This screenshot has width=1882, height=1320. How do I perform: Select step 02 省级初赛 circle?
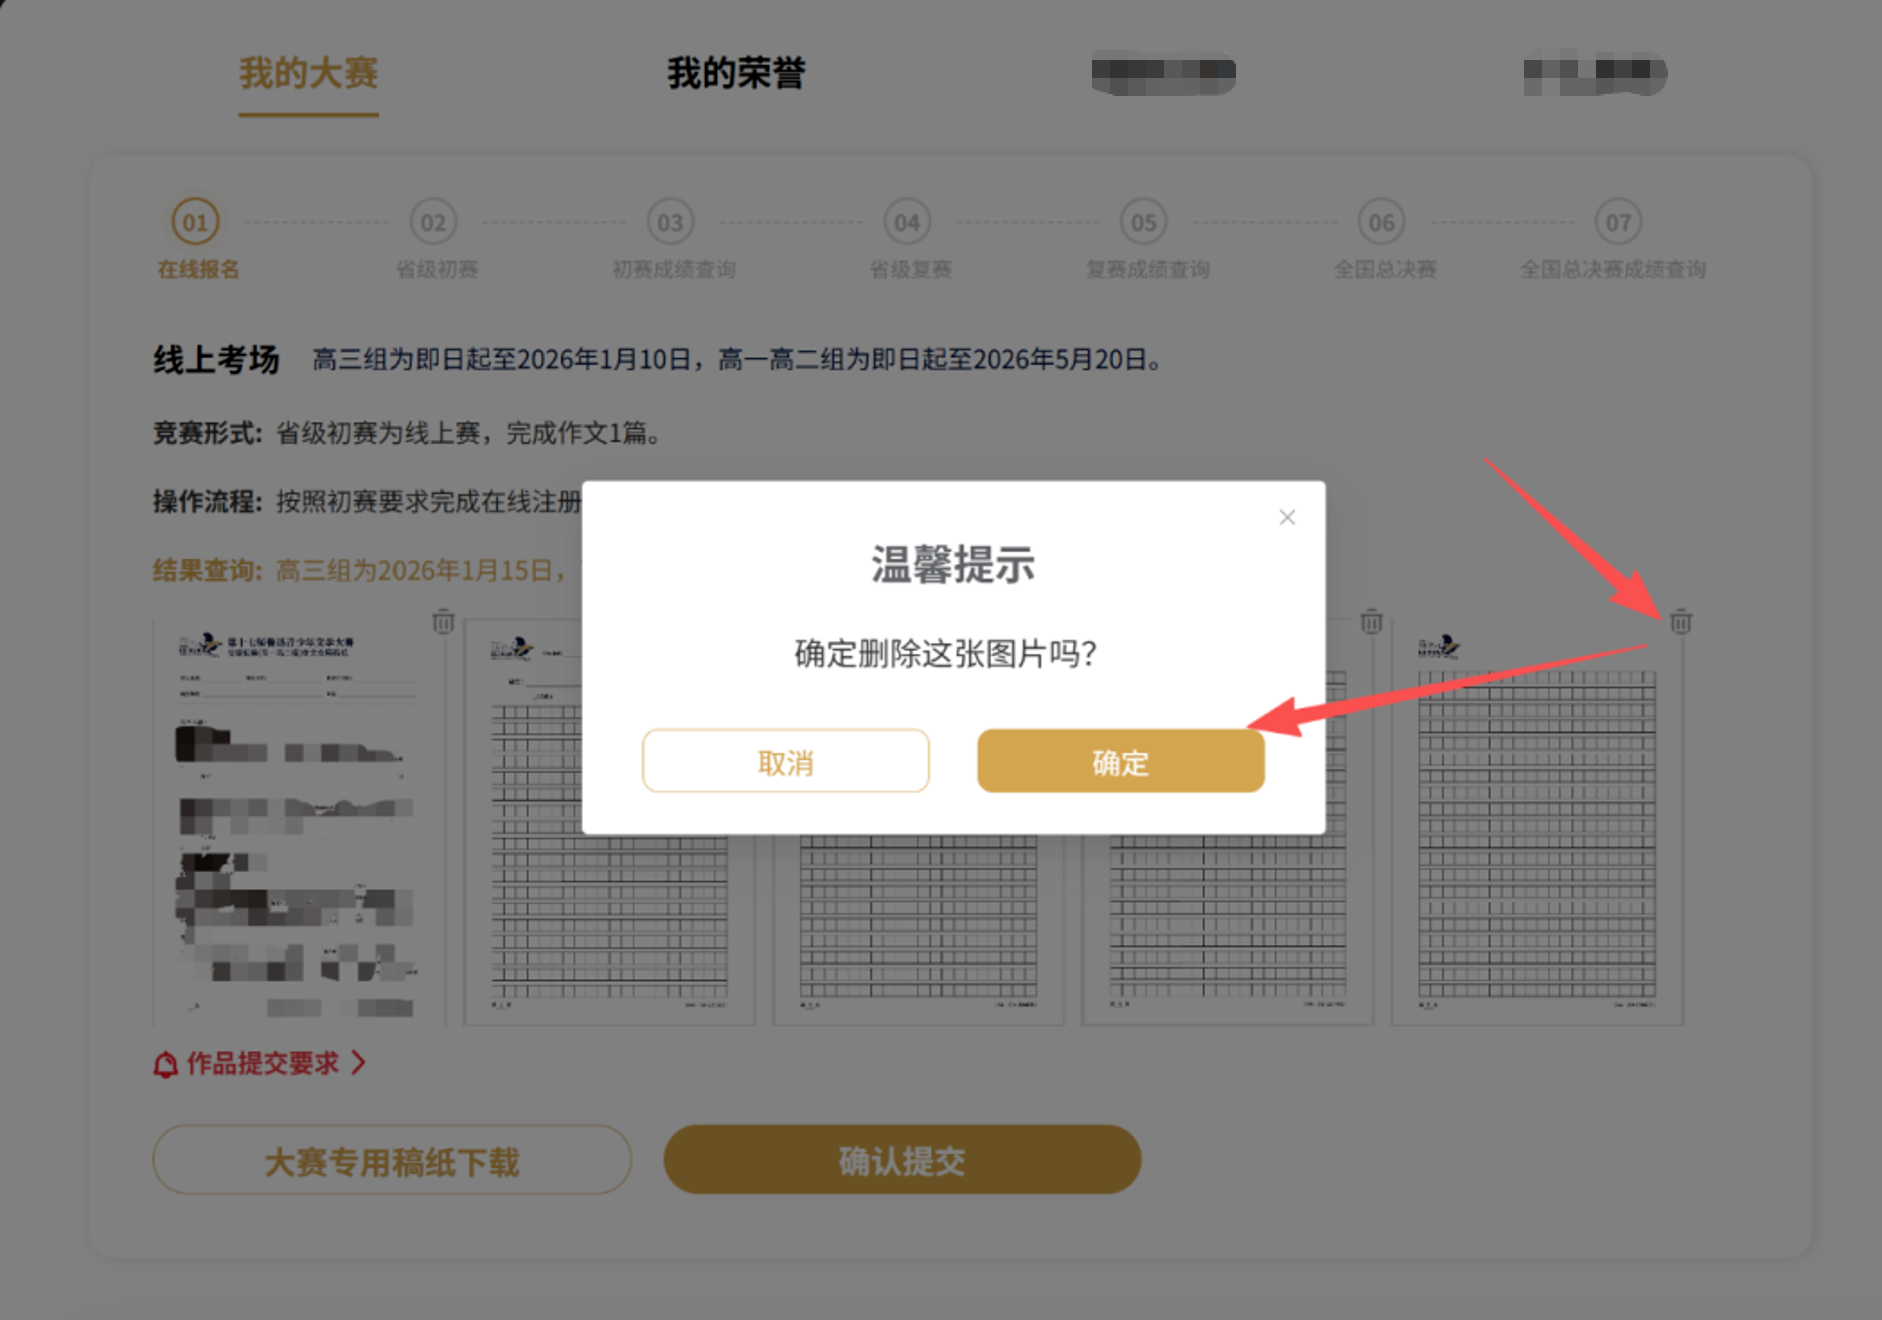pos(433,222)
